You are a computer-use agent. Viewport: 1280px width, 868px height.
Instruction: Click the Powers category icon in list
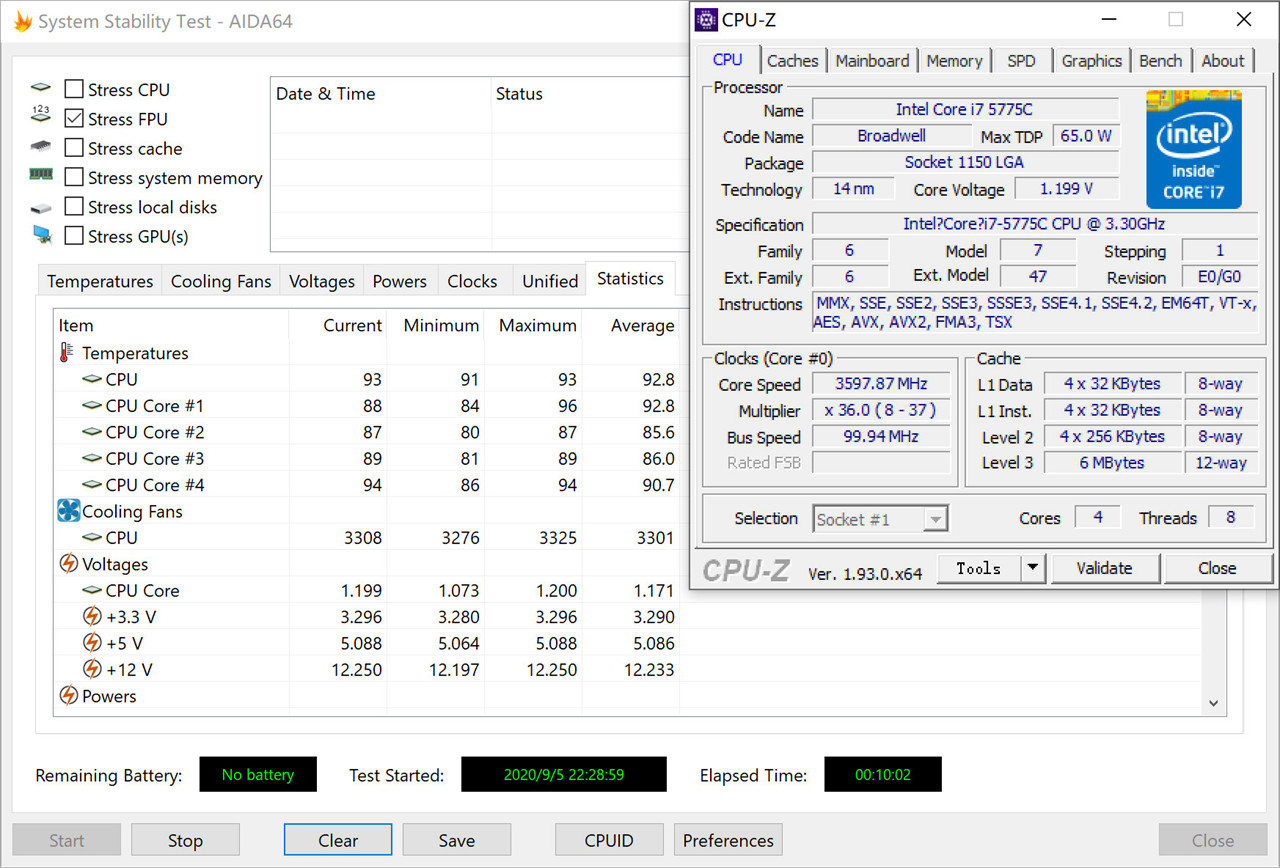[x=68, y=696]
